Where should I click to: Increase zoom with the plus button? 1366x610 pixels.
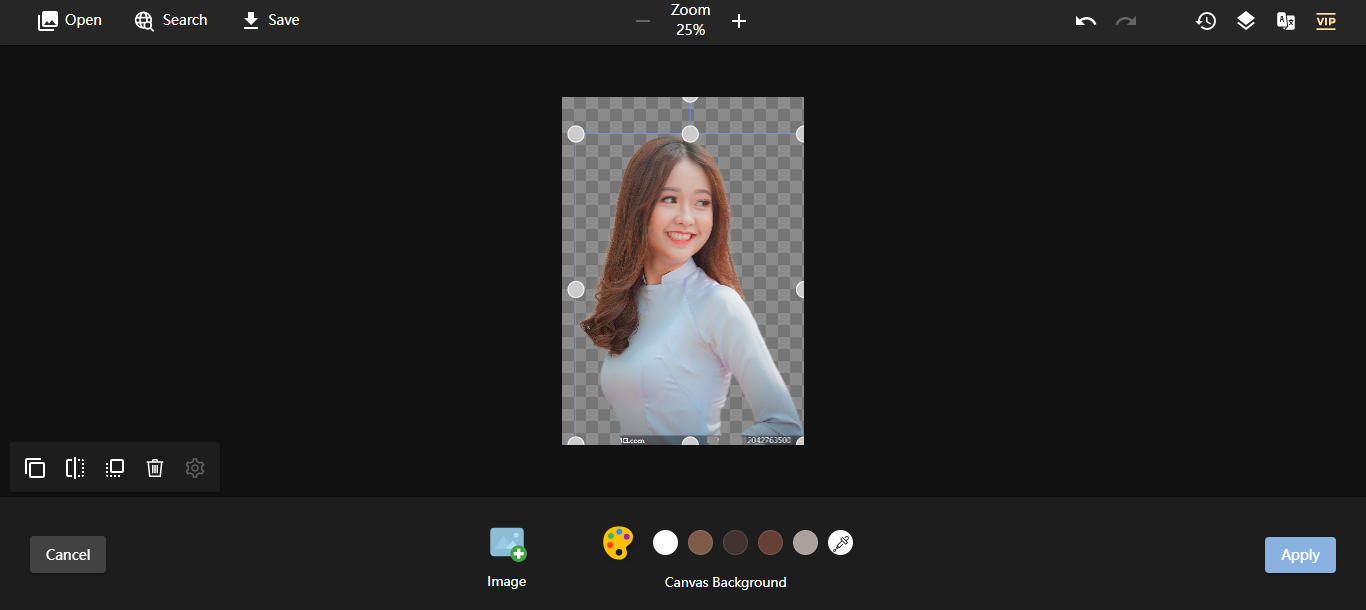pyautogui.click(x=739, y=21)
